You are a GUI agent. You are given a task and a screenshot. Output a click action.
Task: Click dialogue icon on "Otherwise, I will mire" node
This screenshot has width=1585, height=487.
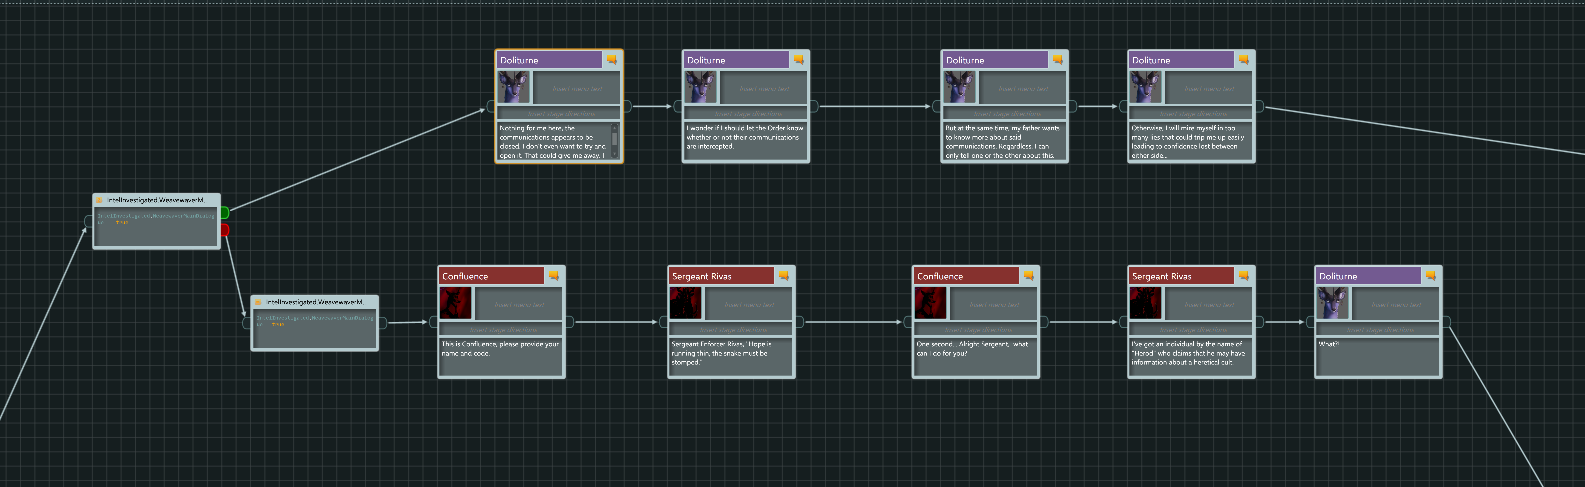[1243, 60]
